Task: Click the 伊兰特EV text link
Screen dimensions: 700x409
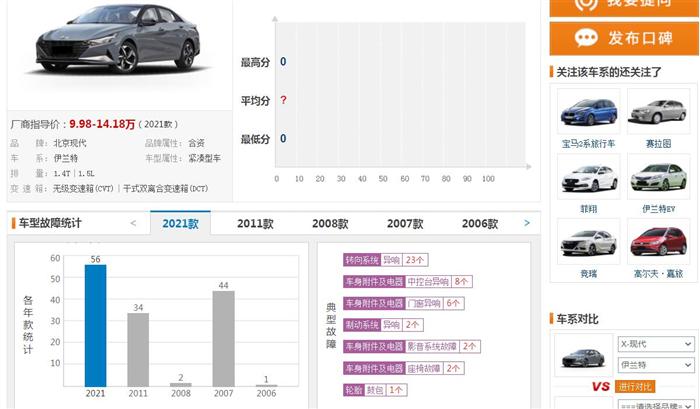Action: (658, 209)
